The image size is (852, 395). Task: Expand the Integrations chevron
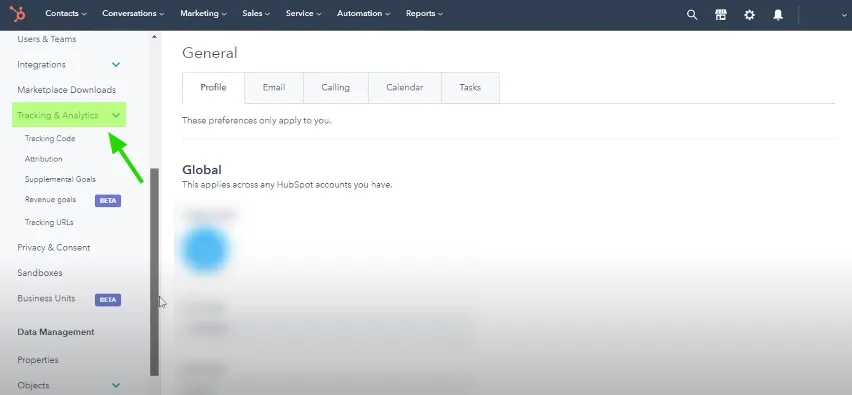click(x=116, y=65)
